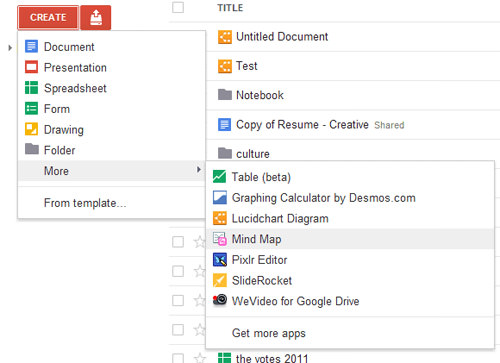This screenshot has height=363, width=500.
Task: Tick the checkbox in the WeVideo row
Action: coord(178,301)
